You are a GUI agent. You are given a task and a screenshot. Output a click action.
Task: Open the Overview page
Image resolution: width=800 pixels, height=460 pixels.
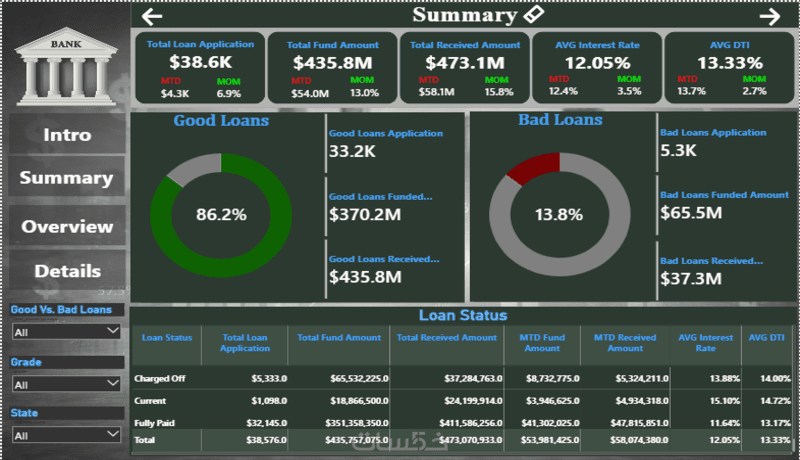click(x=67, y=226)
